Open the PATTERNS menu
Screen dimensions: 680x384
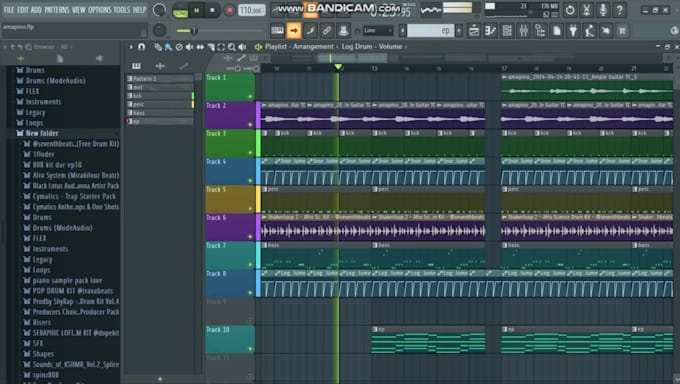pyautogui.click(x=57, y=10)
